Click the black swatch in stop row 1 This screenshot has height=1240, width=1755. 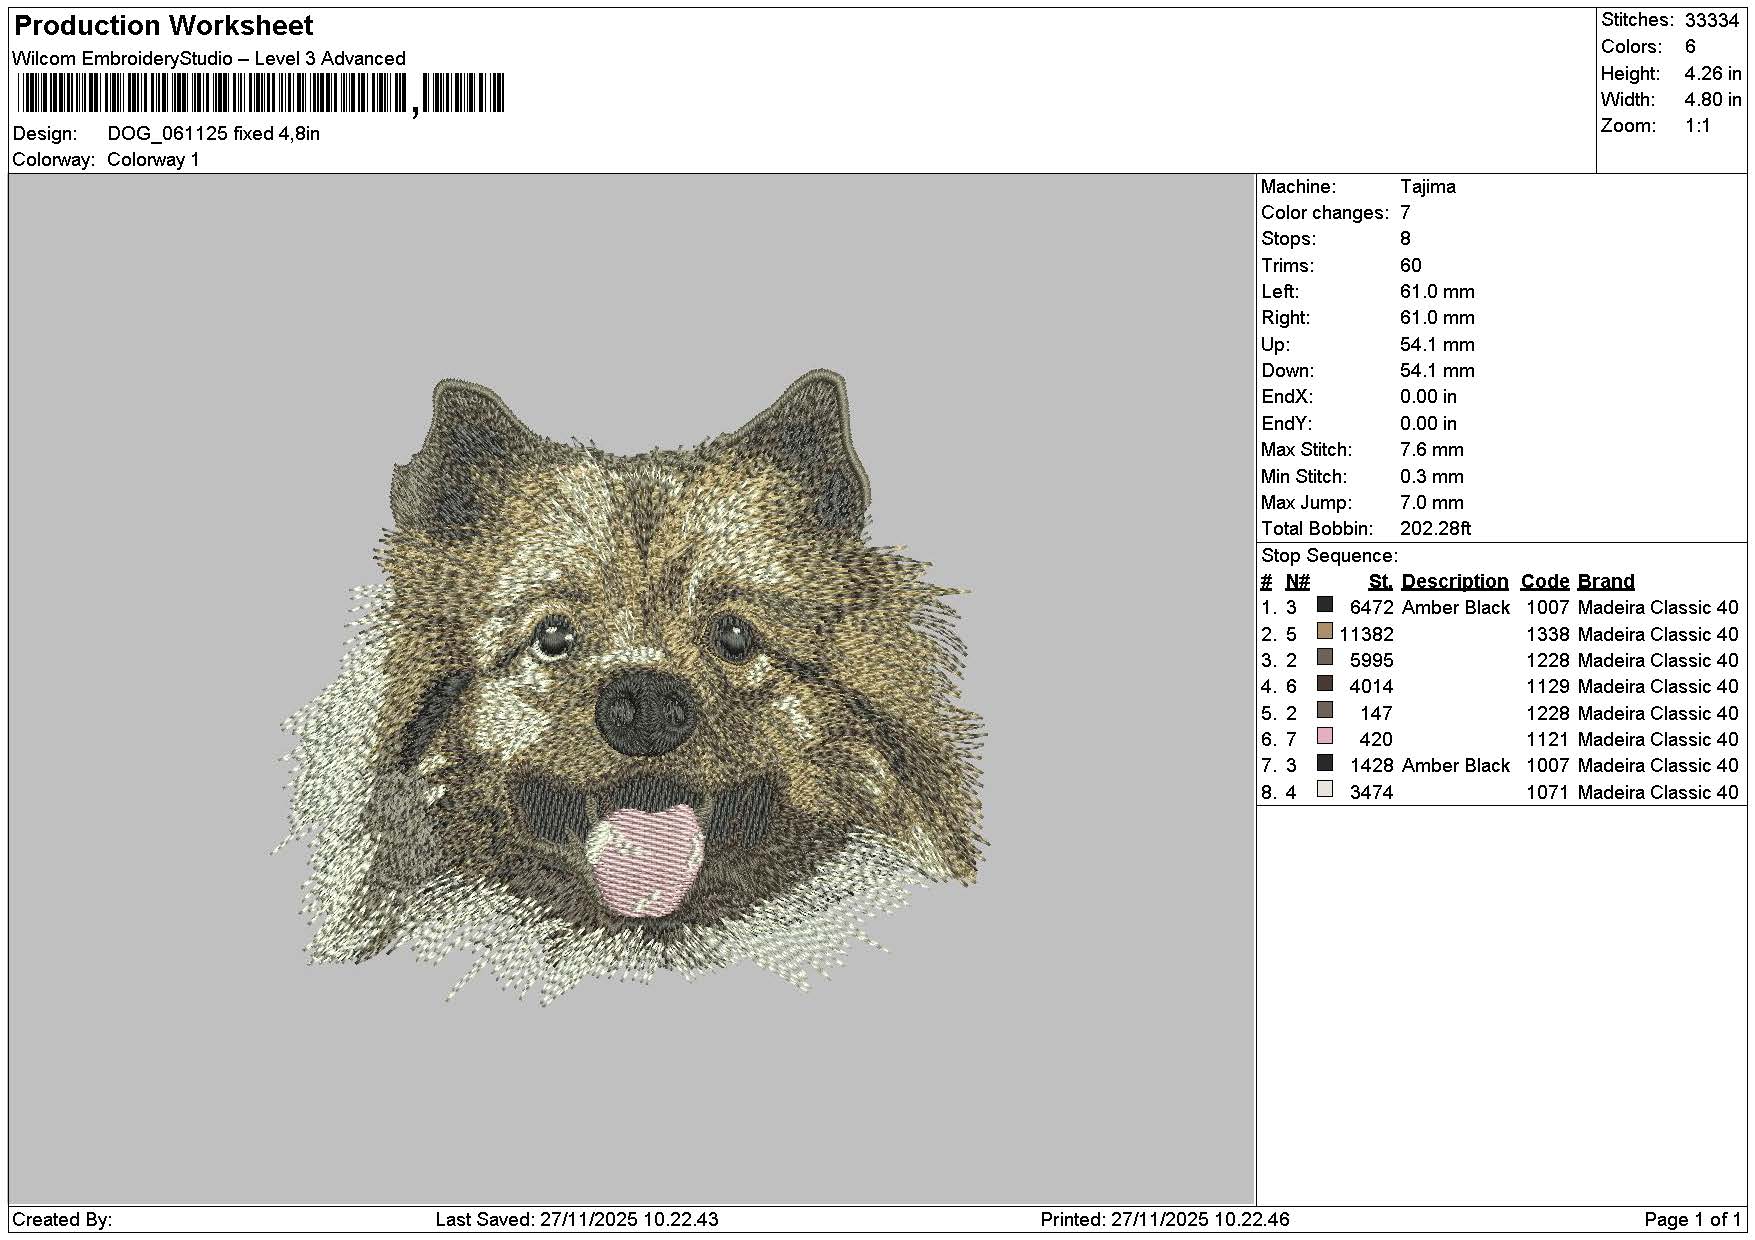tap(1325, 605)
